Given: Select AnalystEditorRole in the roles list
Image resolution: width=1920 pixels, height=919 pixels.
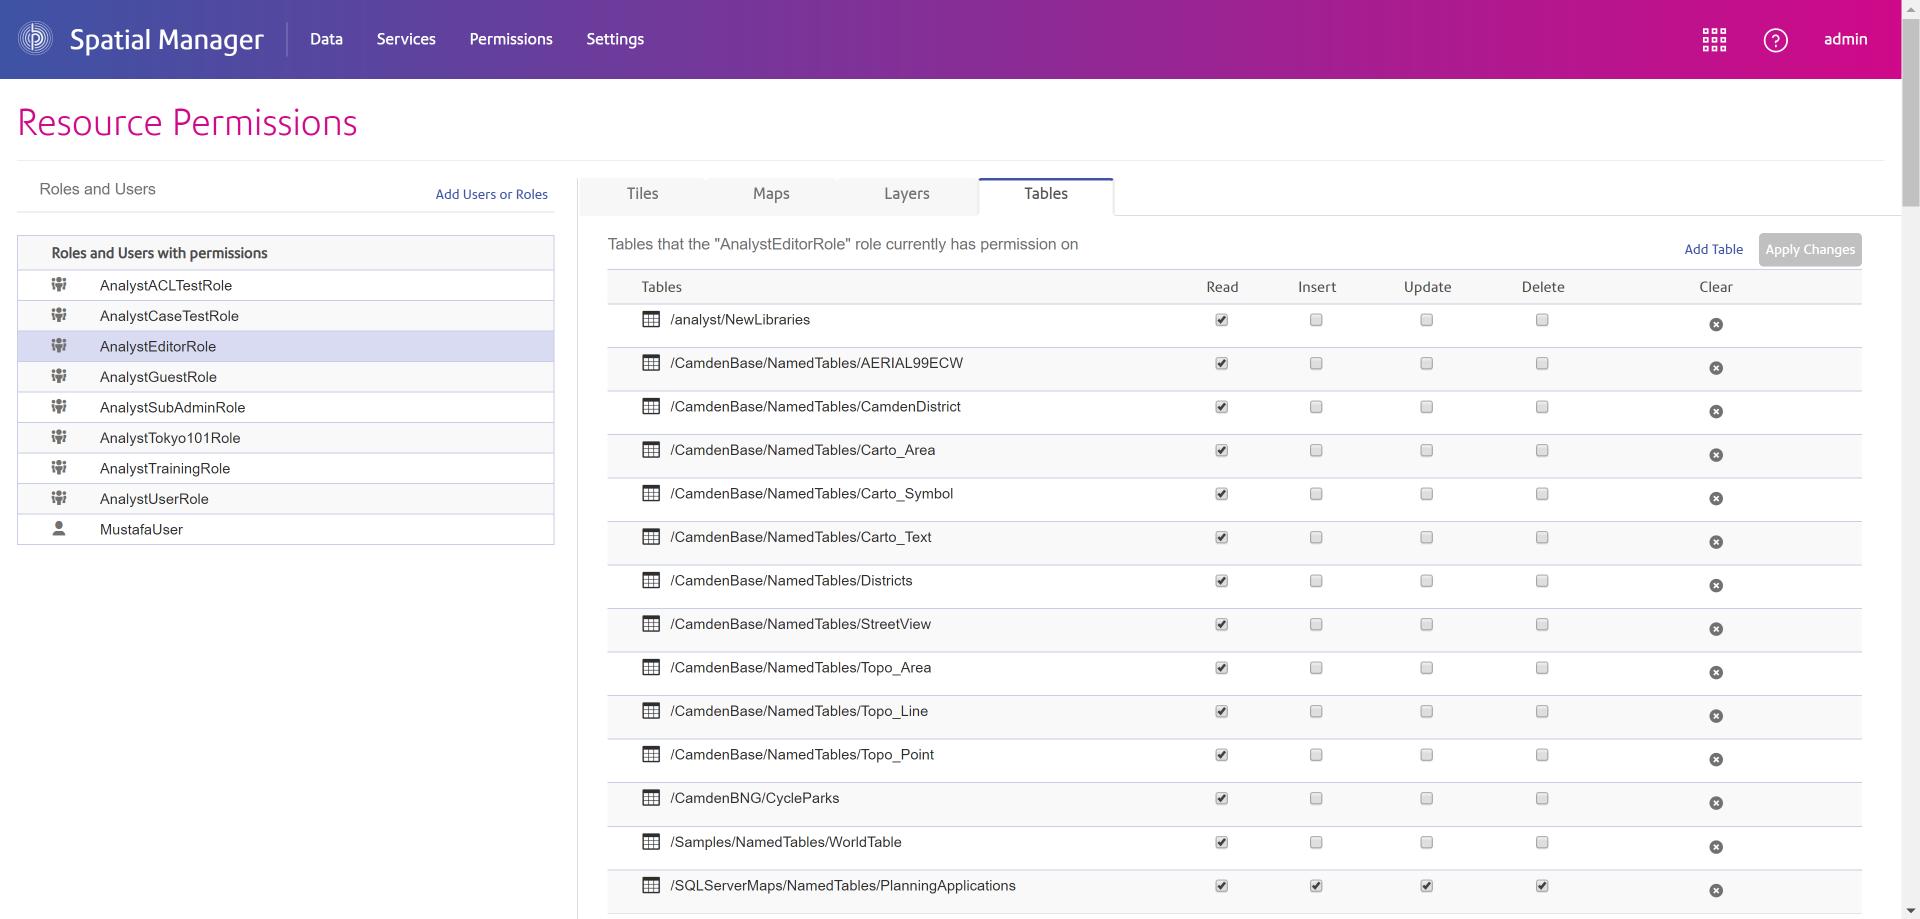Looking at the screenshot, I should (x=286, y=346).
